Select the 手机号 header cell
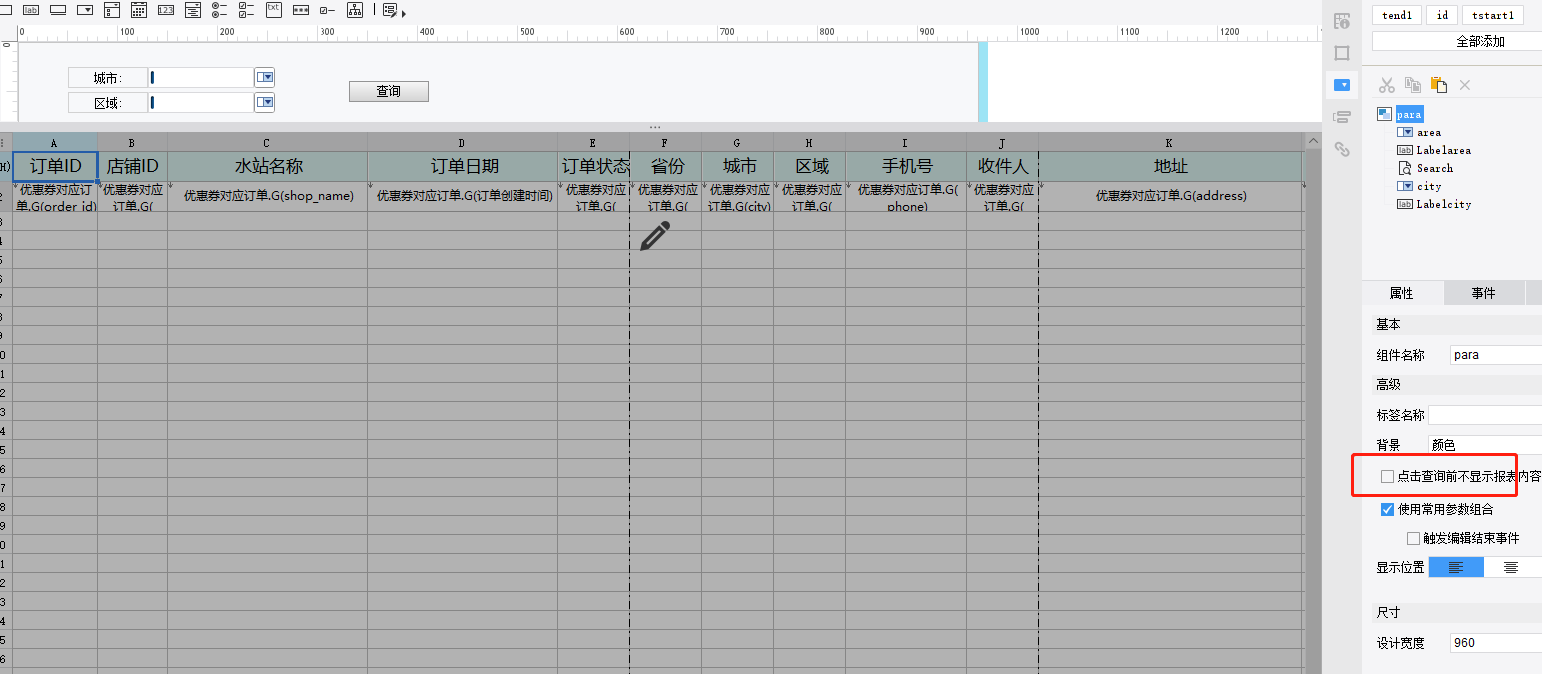 [906, 166]
